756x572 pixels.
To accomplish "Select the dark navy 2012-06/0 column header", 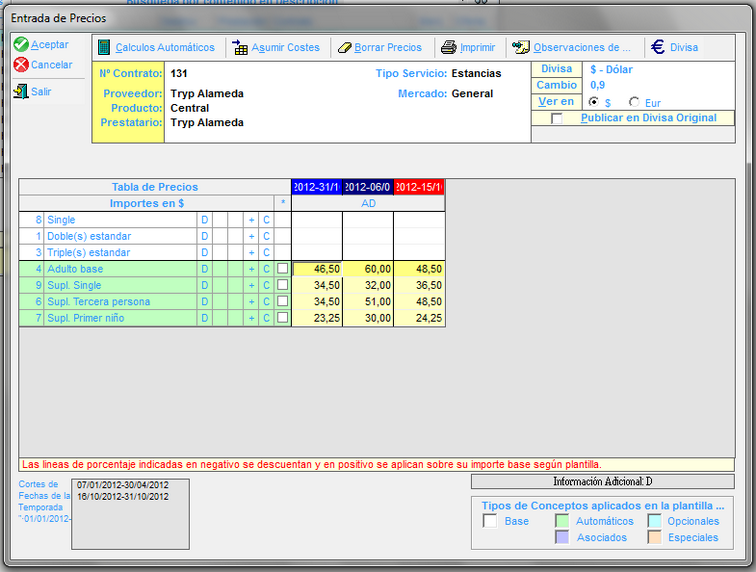I will point(368,187).
